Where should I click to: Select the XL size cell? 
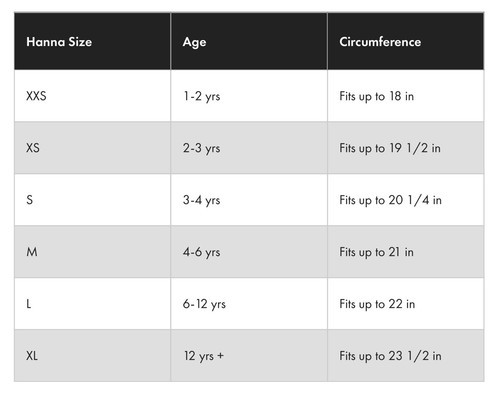[92, 356]
